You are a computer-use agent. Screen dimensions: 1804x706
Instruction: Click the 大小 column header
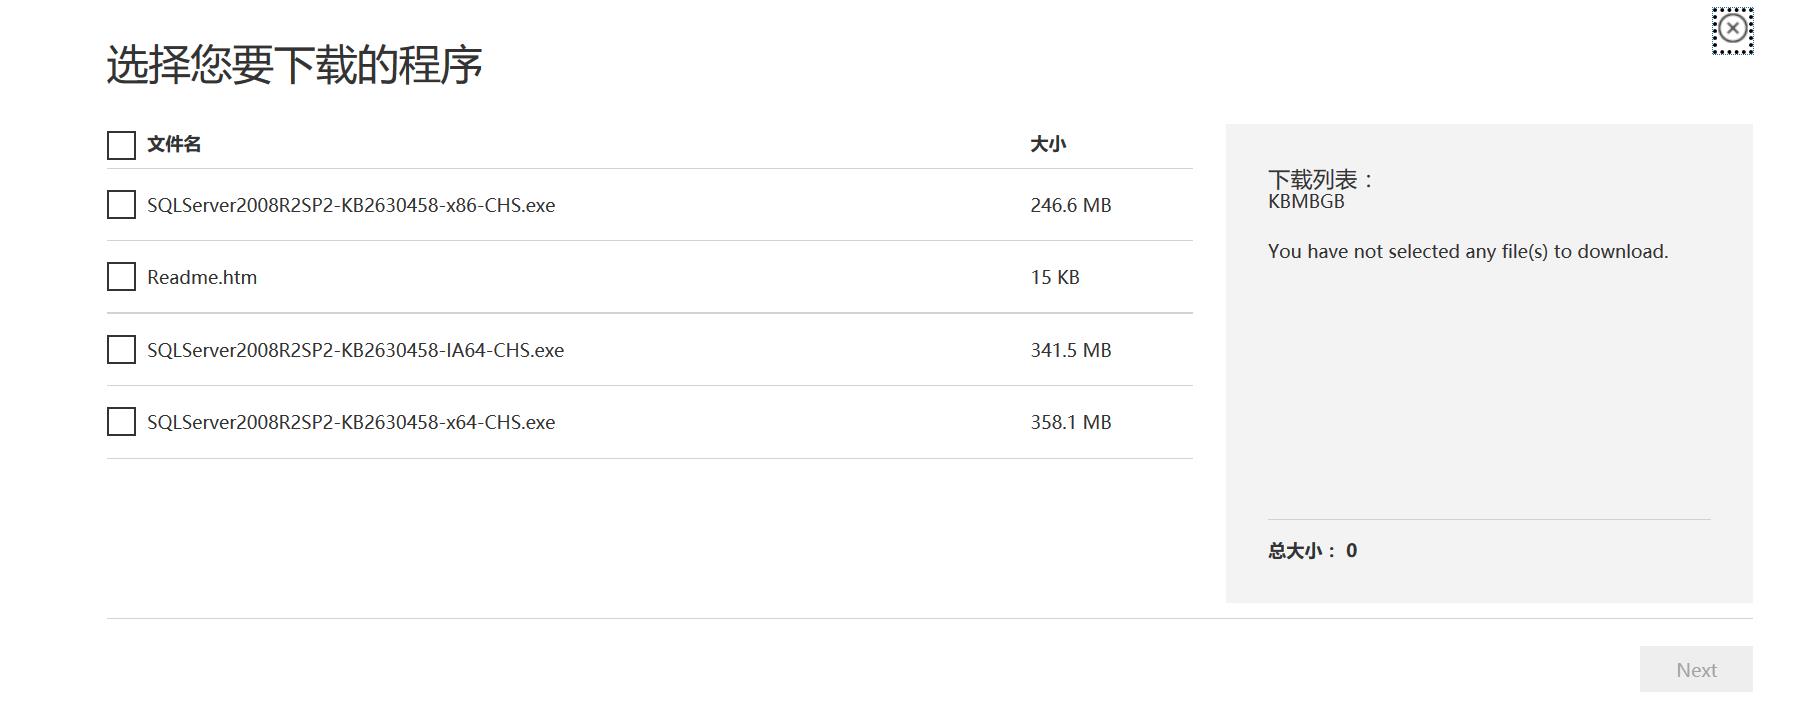[1048, 144]
